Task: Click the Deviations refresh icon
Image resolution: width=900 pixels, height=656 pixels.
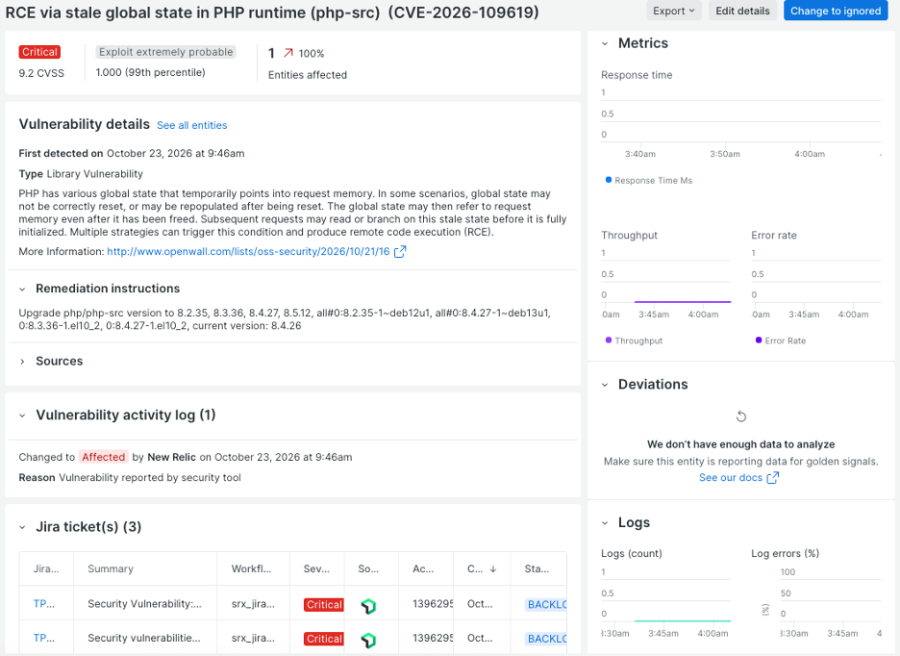Action: (741, 416)
